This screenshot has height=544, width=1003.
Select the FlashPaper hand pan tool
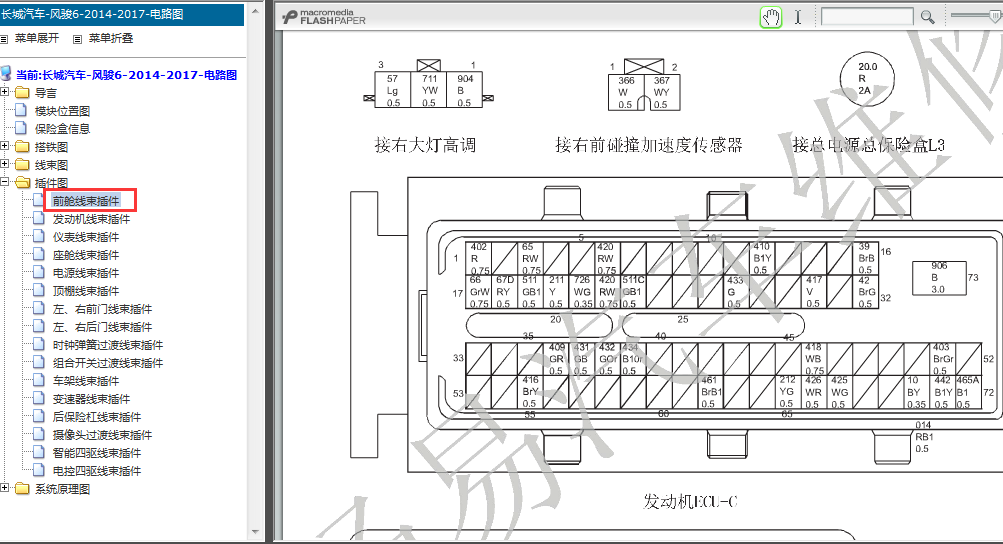(771, 17)
